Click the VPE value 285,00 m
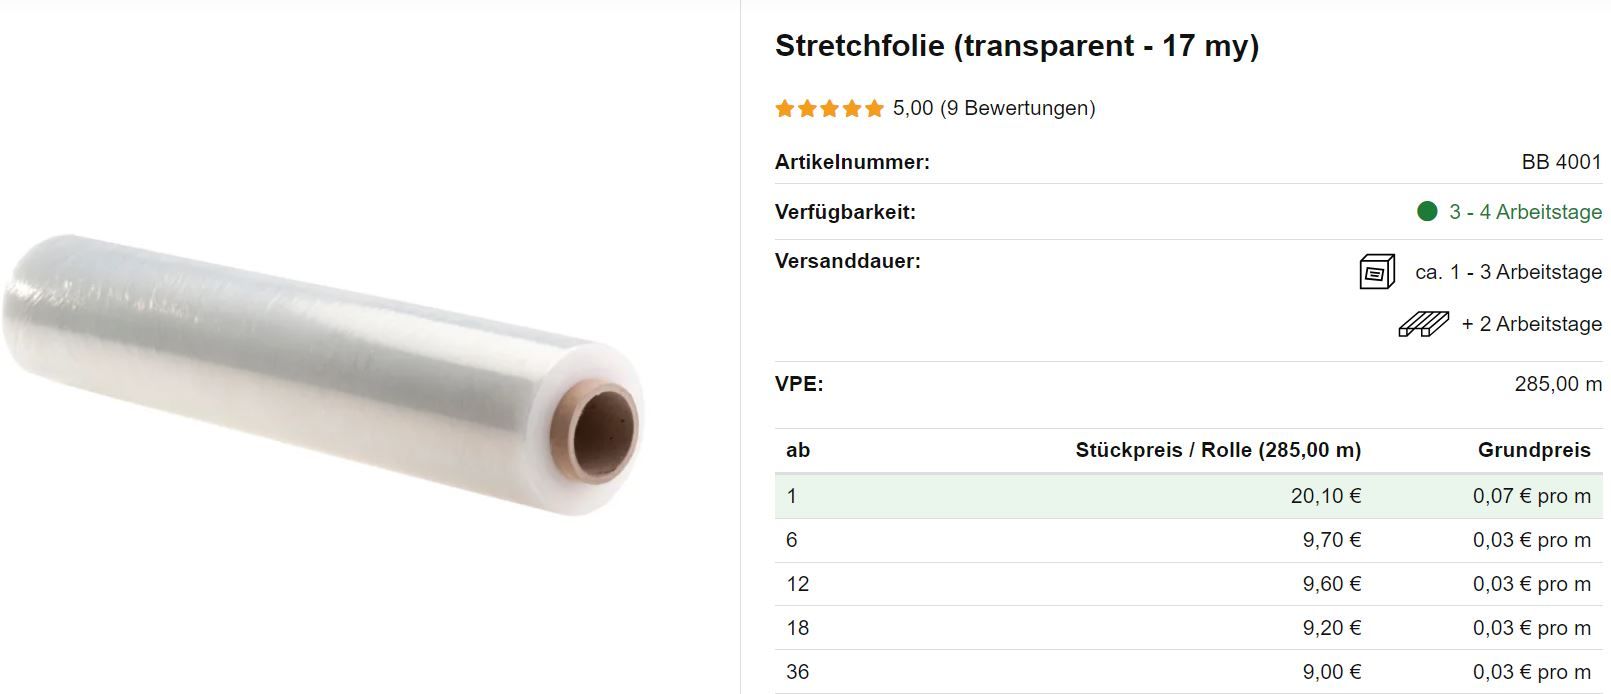1611x694 pixels. pyautogui.click(x=1557, y=384)
